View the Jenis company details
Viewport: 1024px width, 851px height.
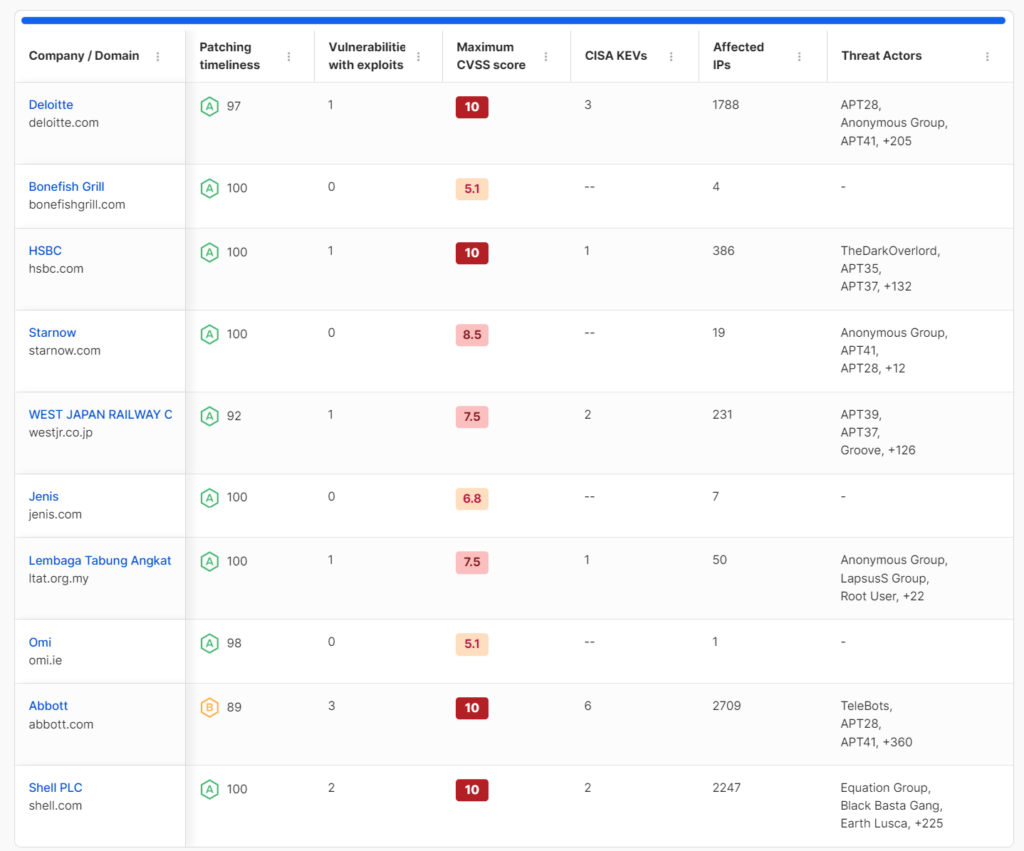(x=44, y=496)
